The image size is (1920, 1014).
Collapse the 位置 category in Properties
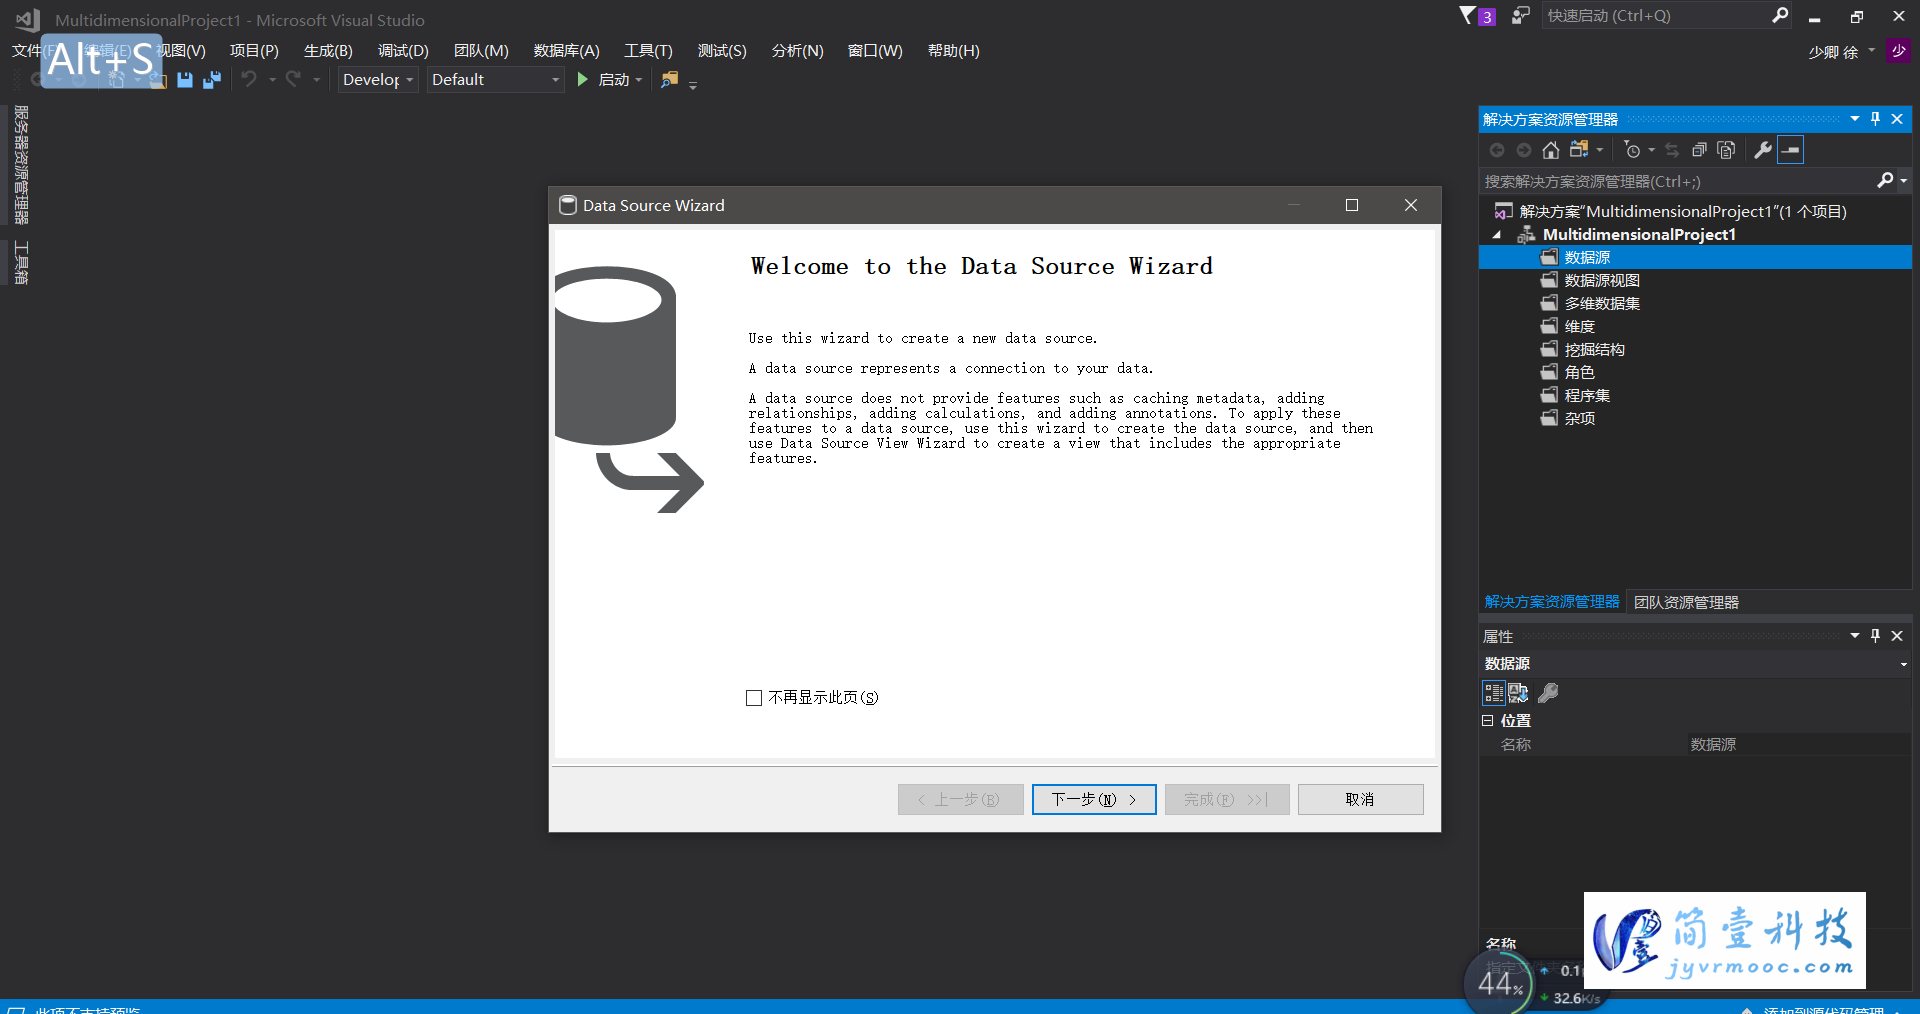point(1487,720)
